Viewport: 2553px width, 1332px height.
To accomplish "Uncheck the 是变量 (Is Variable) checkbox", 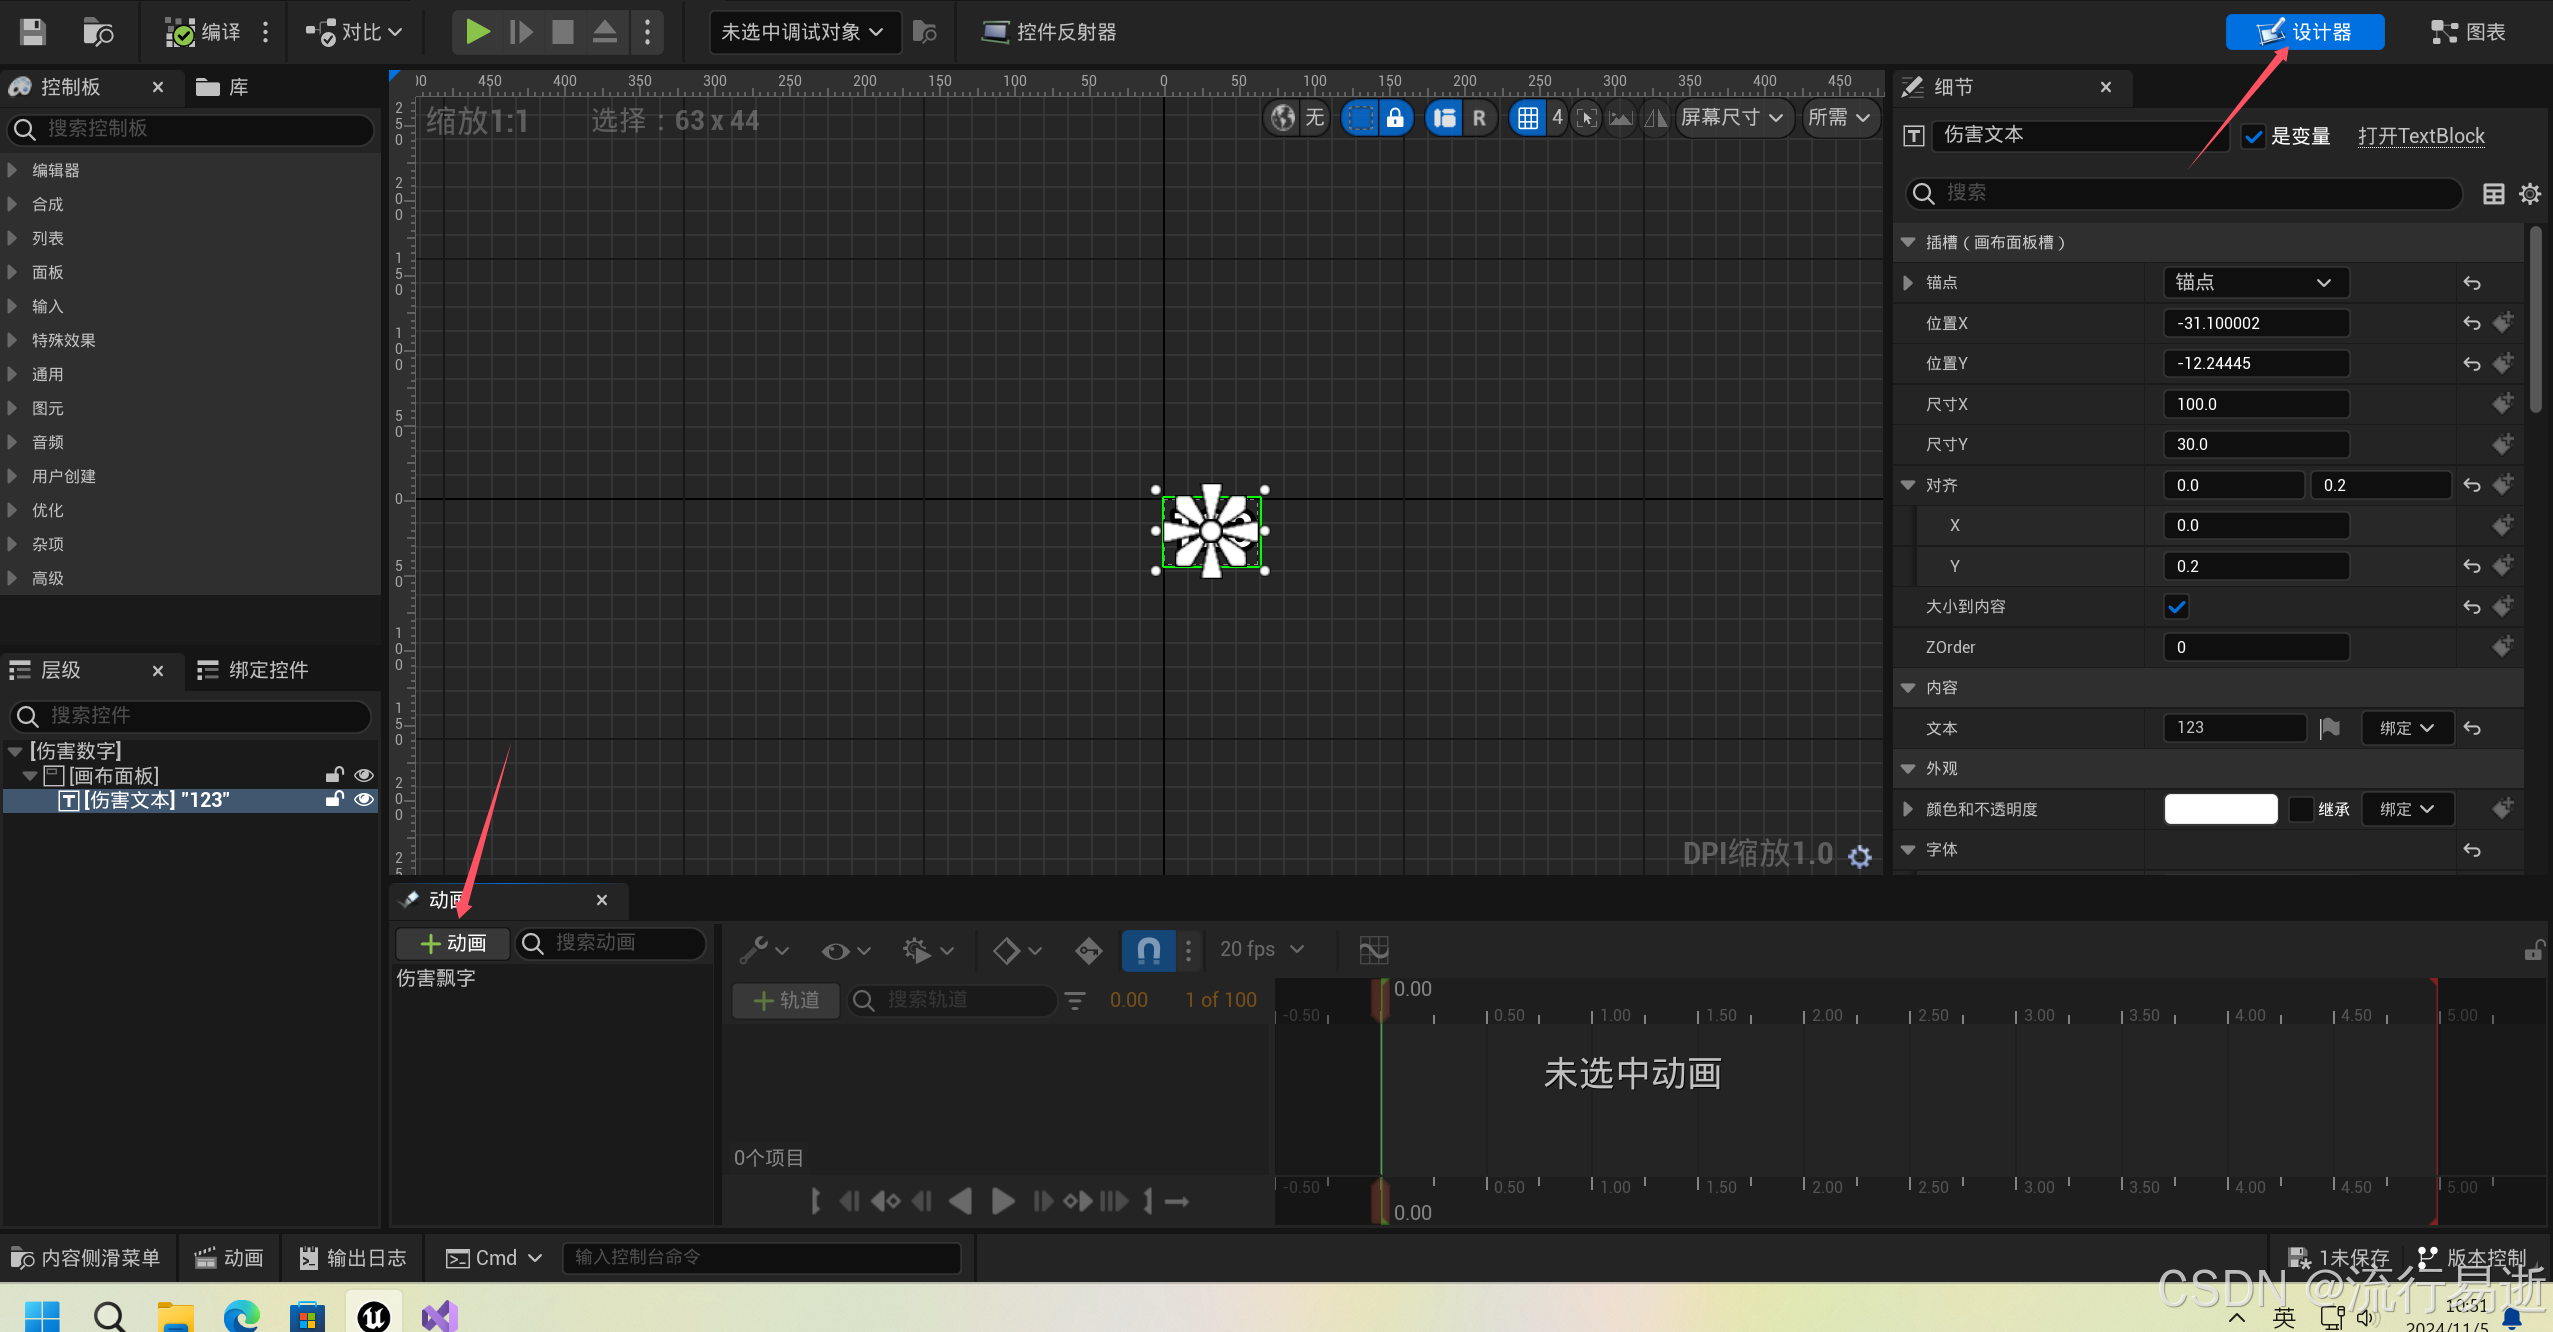I will click(2253, 137).
